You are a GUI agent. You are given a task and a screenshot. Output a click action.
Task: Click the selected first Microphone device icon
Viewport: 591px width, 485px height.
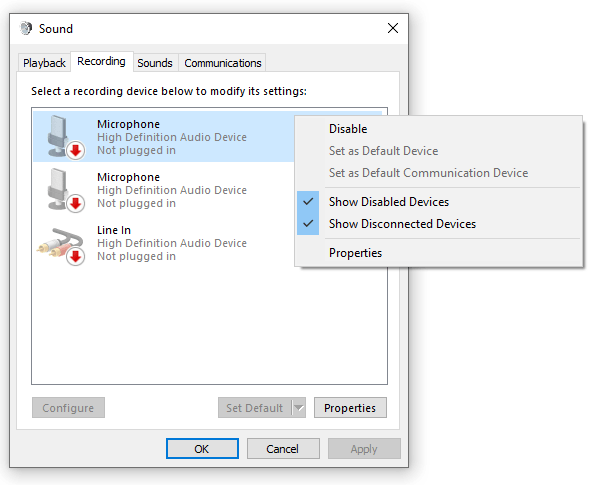[66, 136]
